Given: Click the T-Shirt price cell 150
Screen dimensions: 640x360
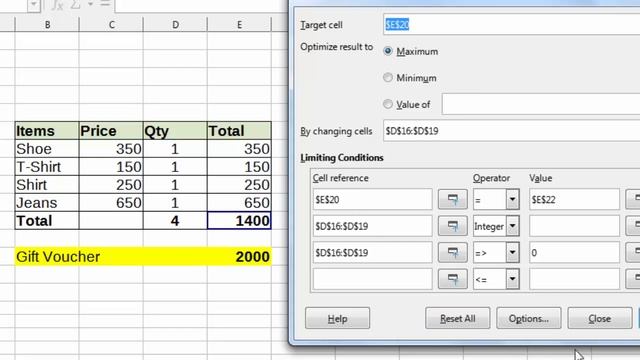Looking at the screenshot, I should tap(111, 167).
